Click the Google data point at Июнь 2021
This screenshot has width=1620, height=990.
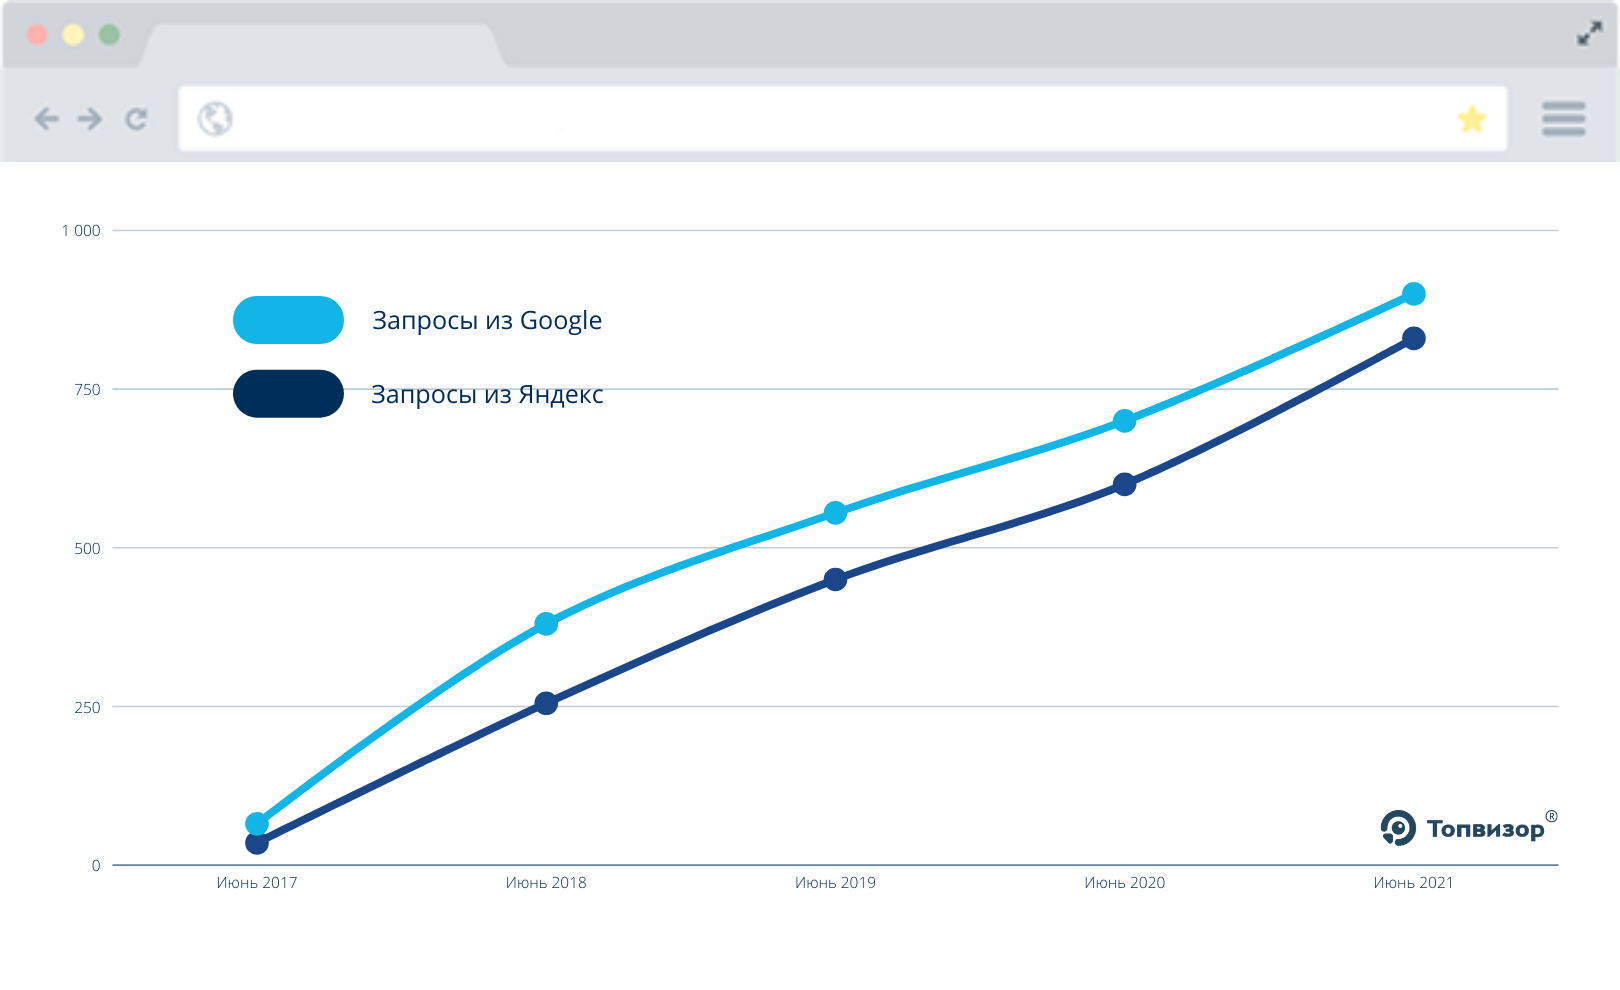coord(1413,294)
